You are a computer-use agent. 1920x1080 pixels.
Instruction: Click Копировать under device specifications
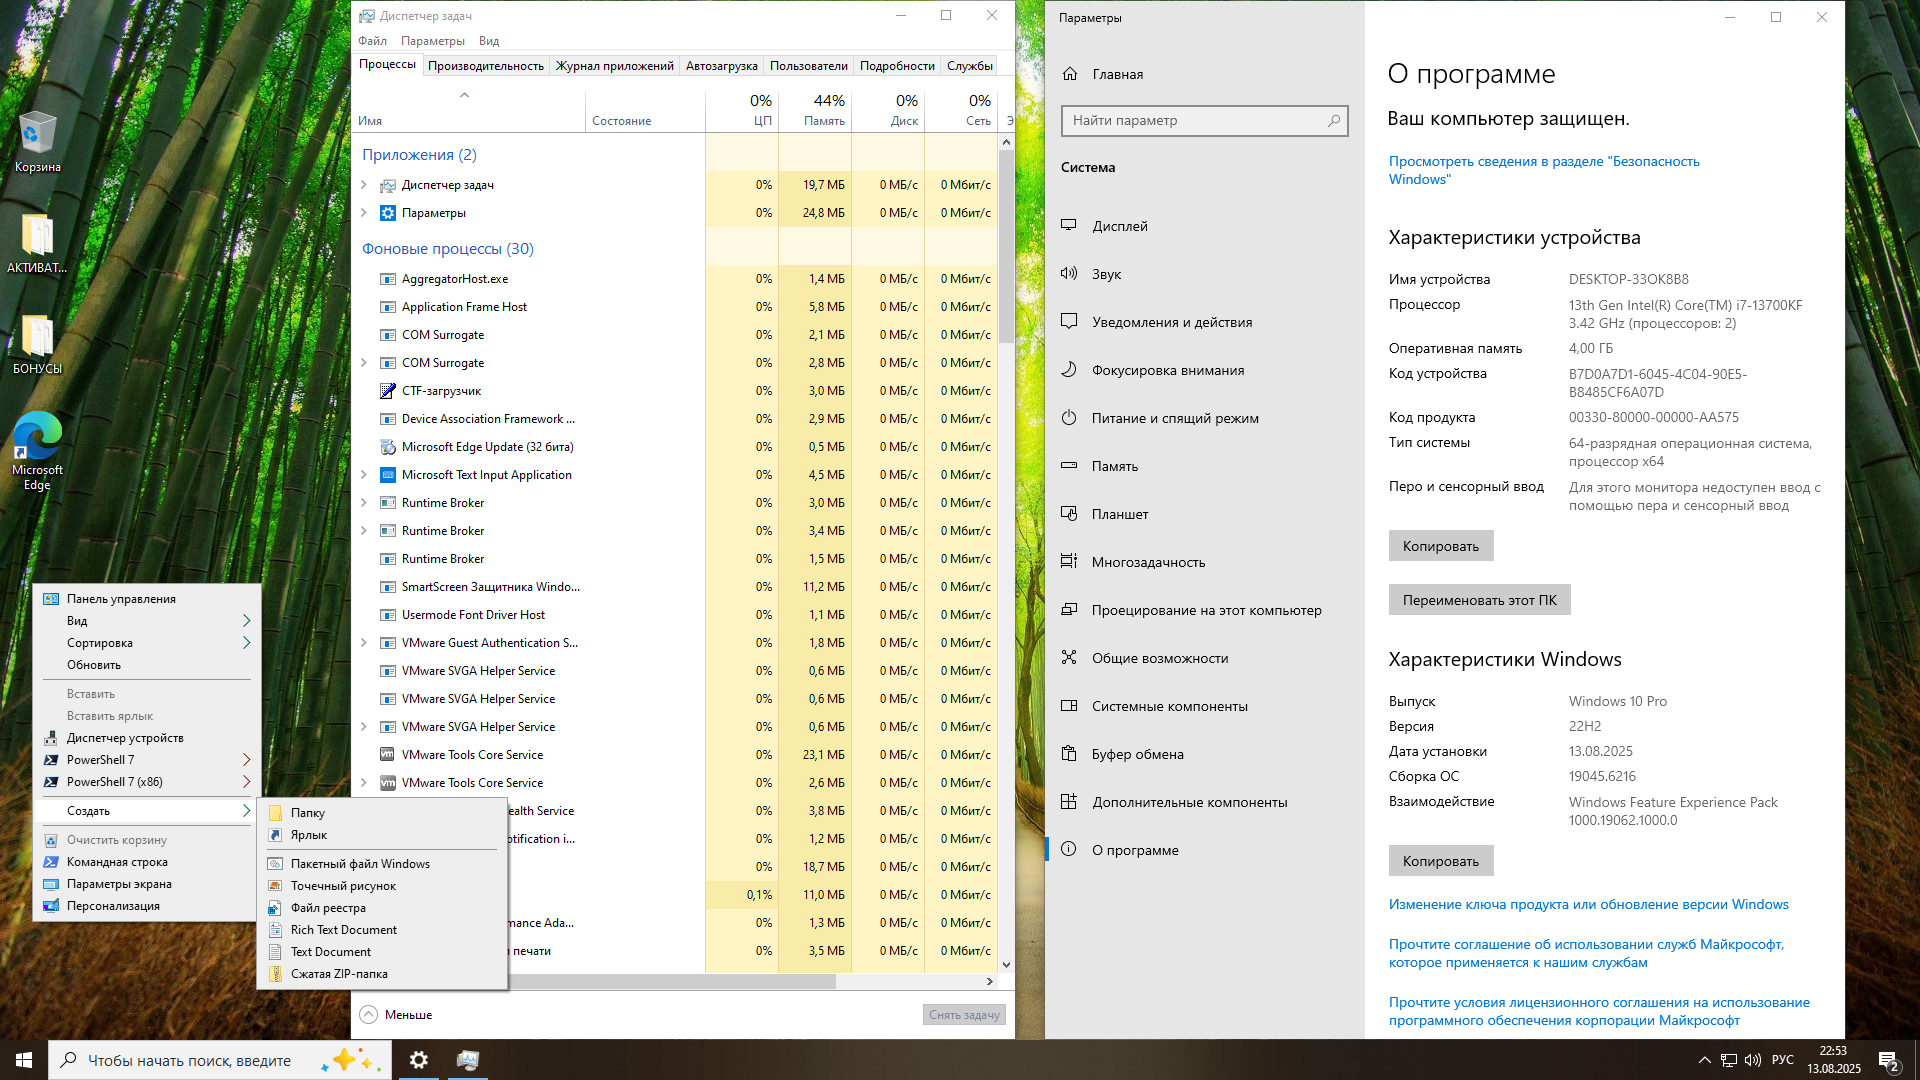1440,546
